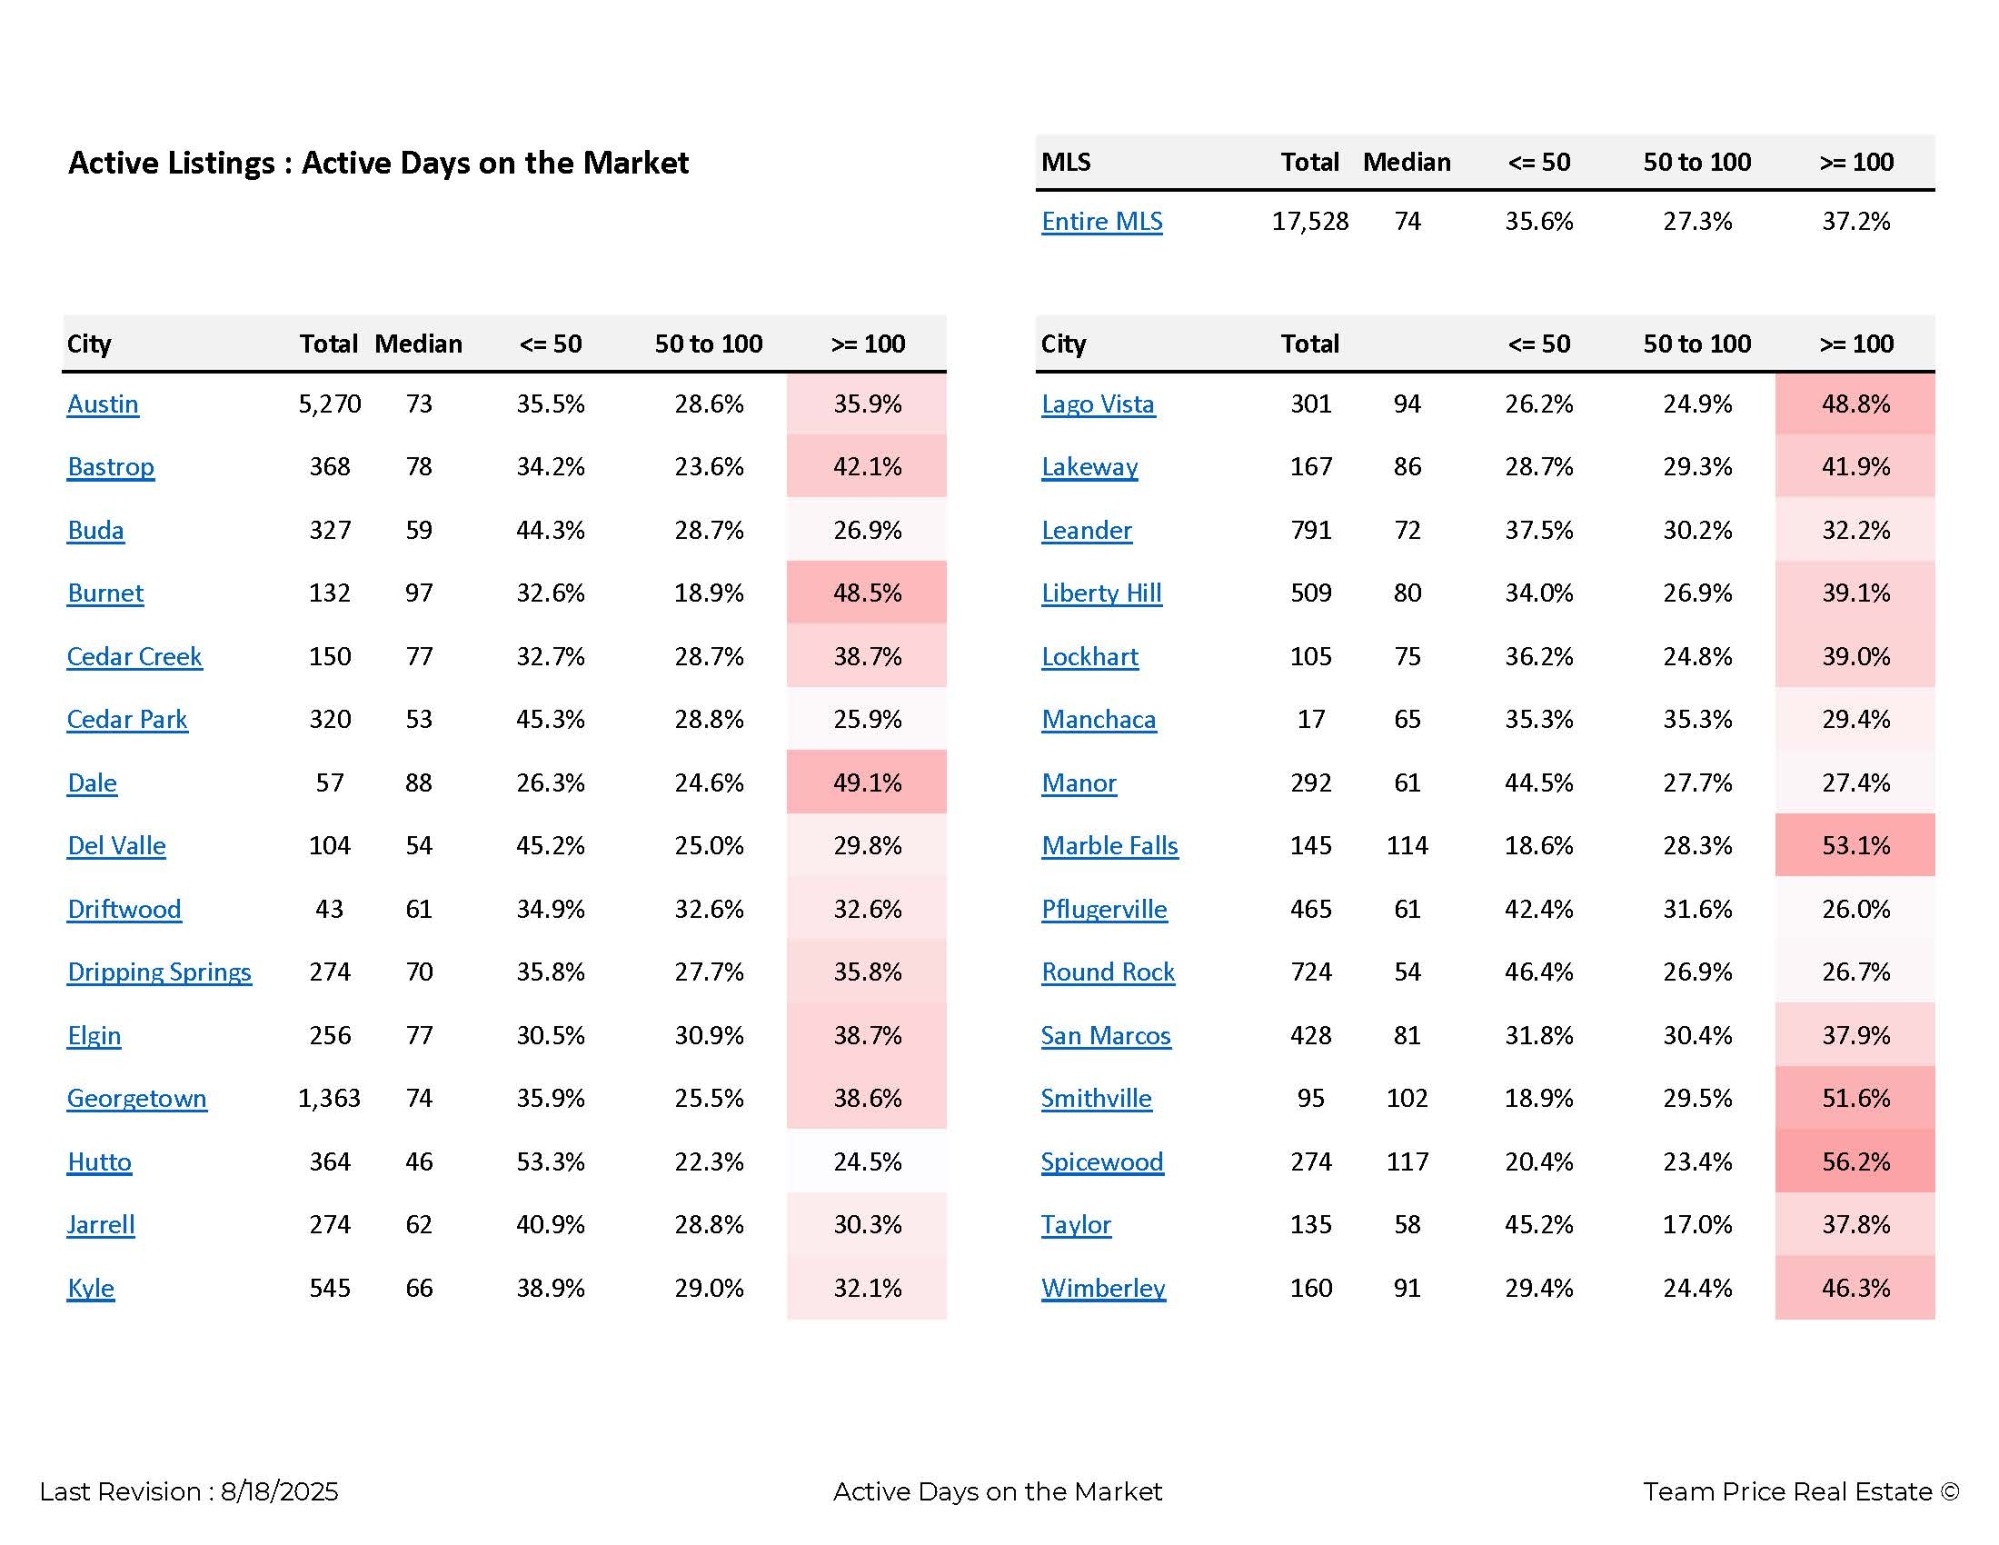The image size is (1999, 1545).
Task: Click the left table Median column header
Action: (x=418, y=344)
